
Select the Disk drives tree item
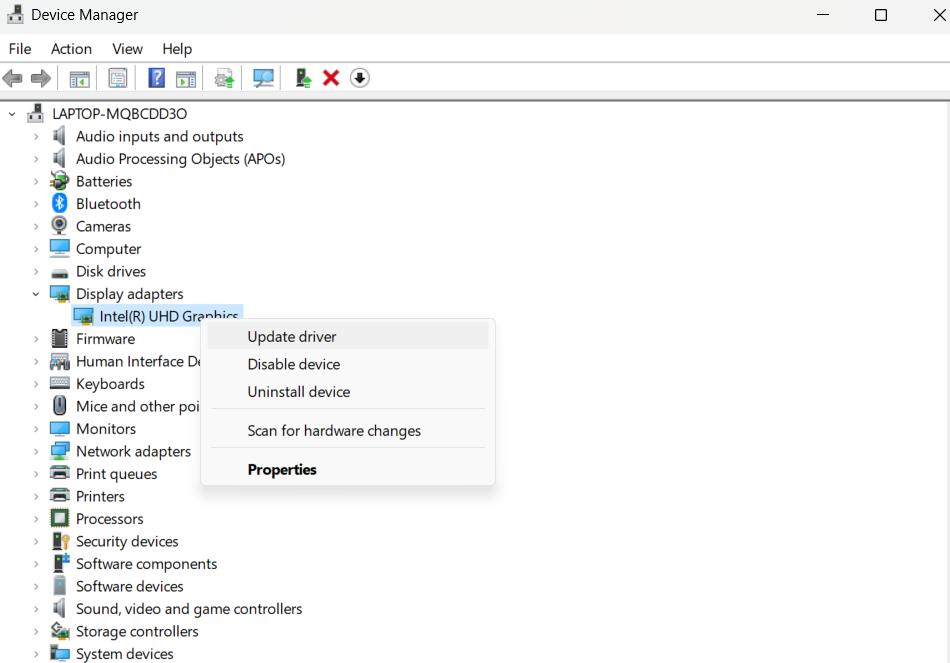pyautogui.click(x=111, y=272)
